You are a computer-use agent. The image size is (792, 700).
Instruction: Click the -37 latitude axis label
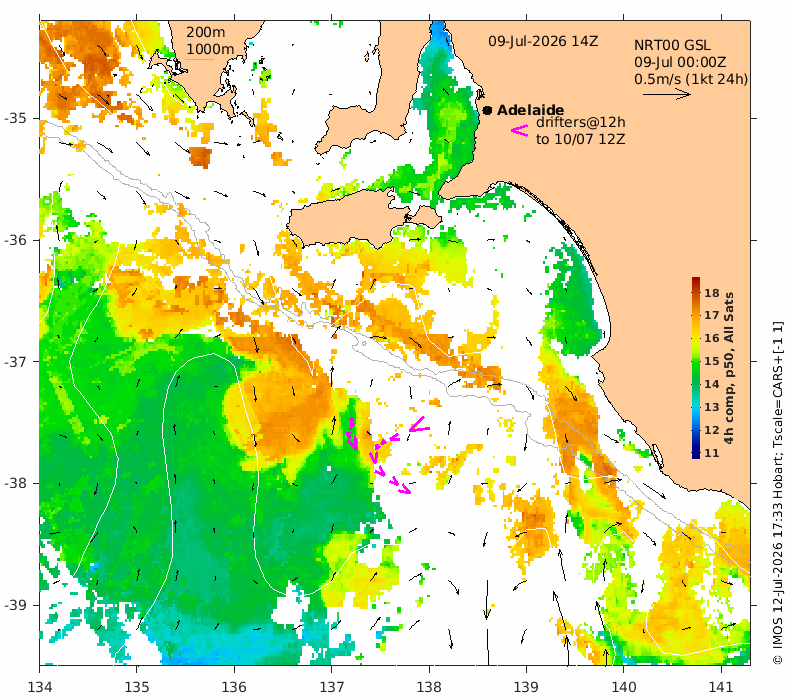pos(15,362)
